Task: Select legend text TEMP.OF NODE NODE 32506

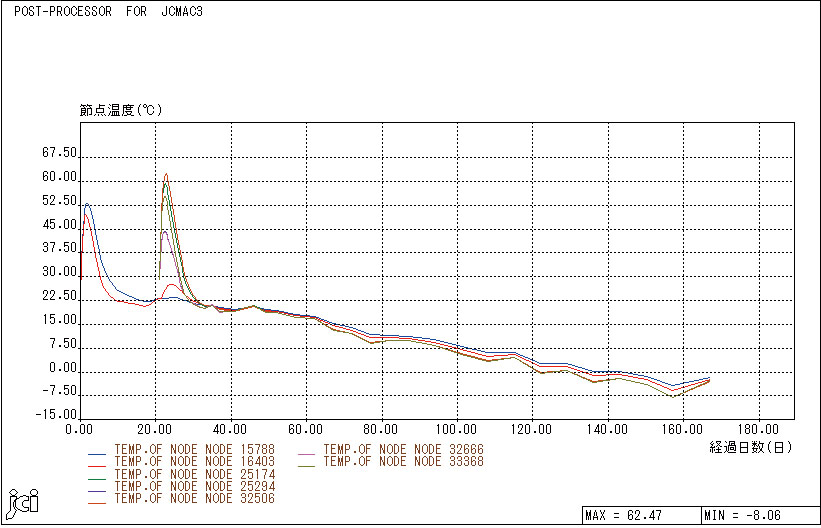Action: [194, 498]
